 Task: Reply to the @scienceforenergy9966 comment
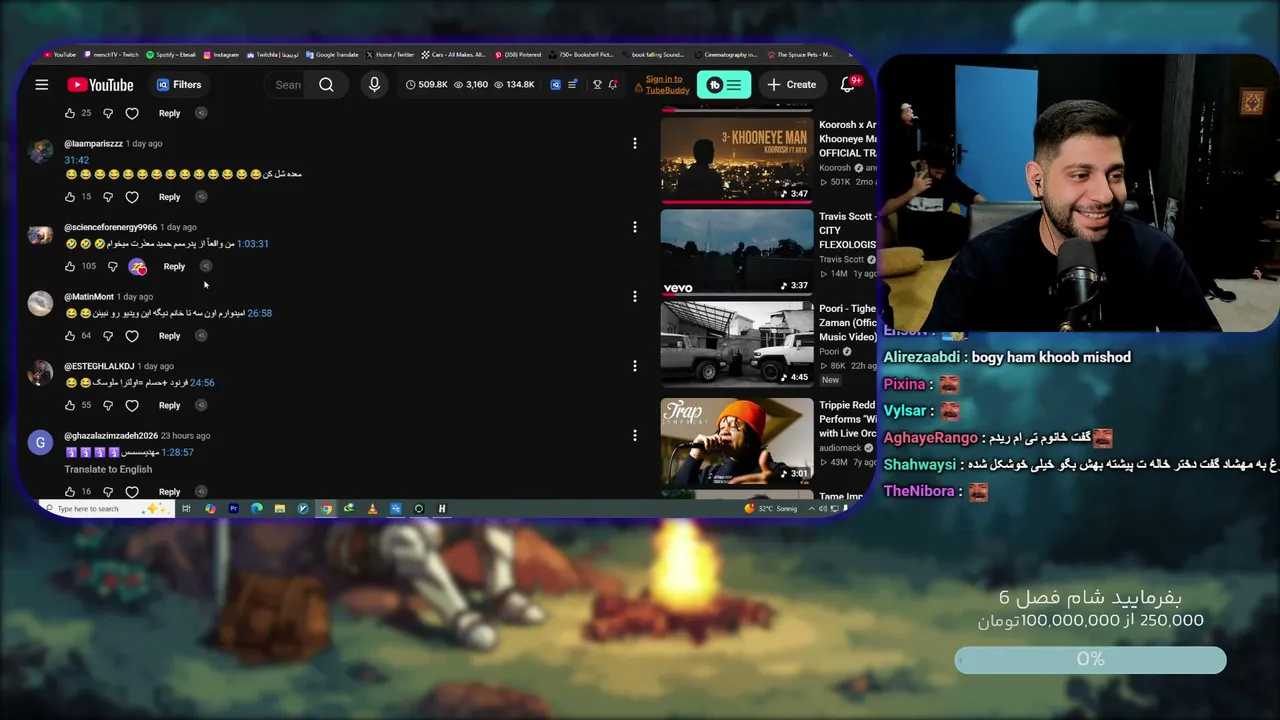(174, 267)
